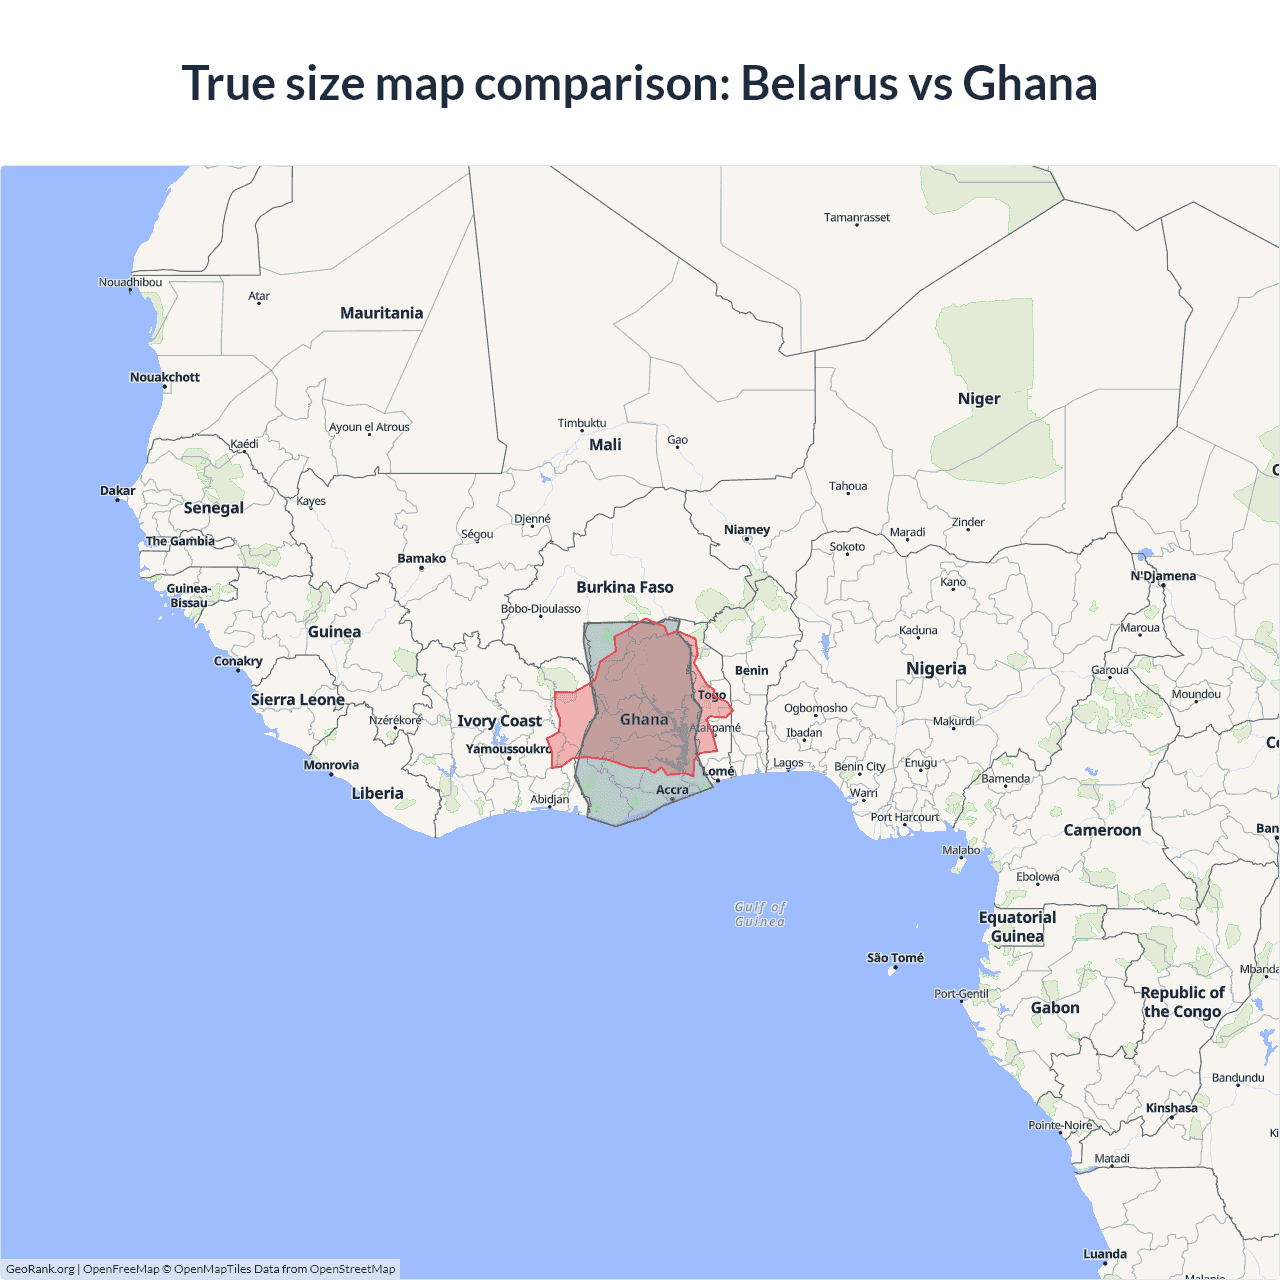
Task: Click the Ghana label on the map
Action: [644, 720]
